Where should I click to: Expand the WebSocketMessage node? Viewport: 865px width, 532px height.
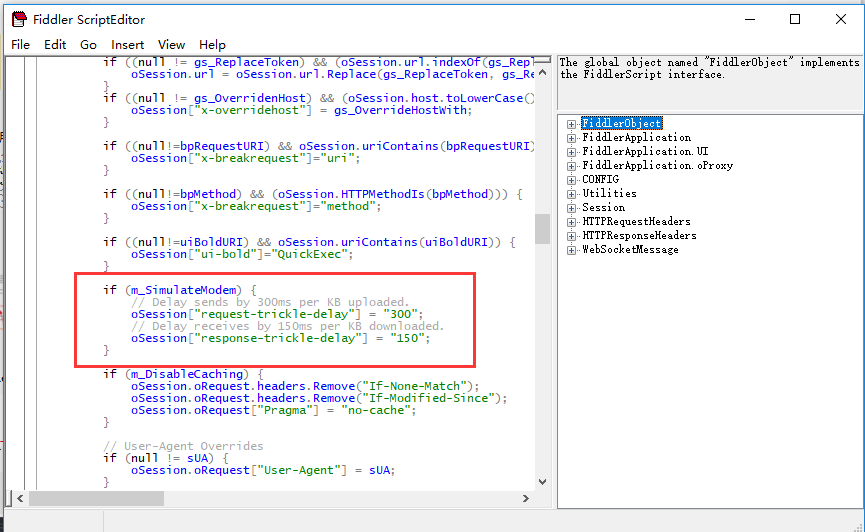click(x=572, y=250)
